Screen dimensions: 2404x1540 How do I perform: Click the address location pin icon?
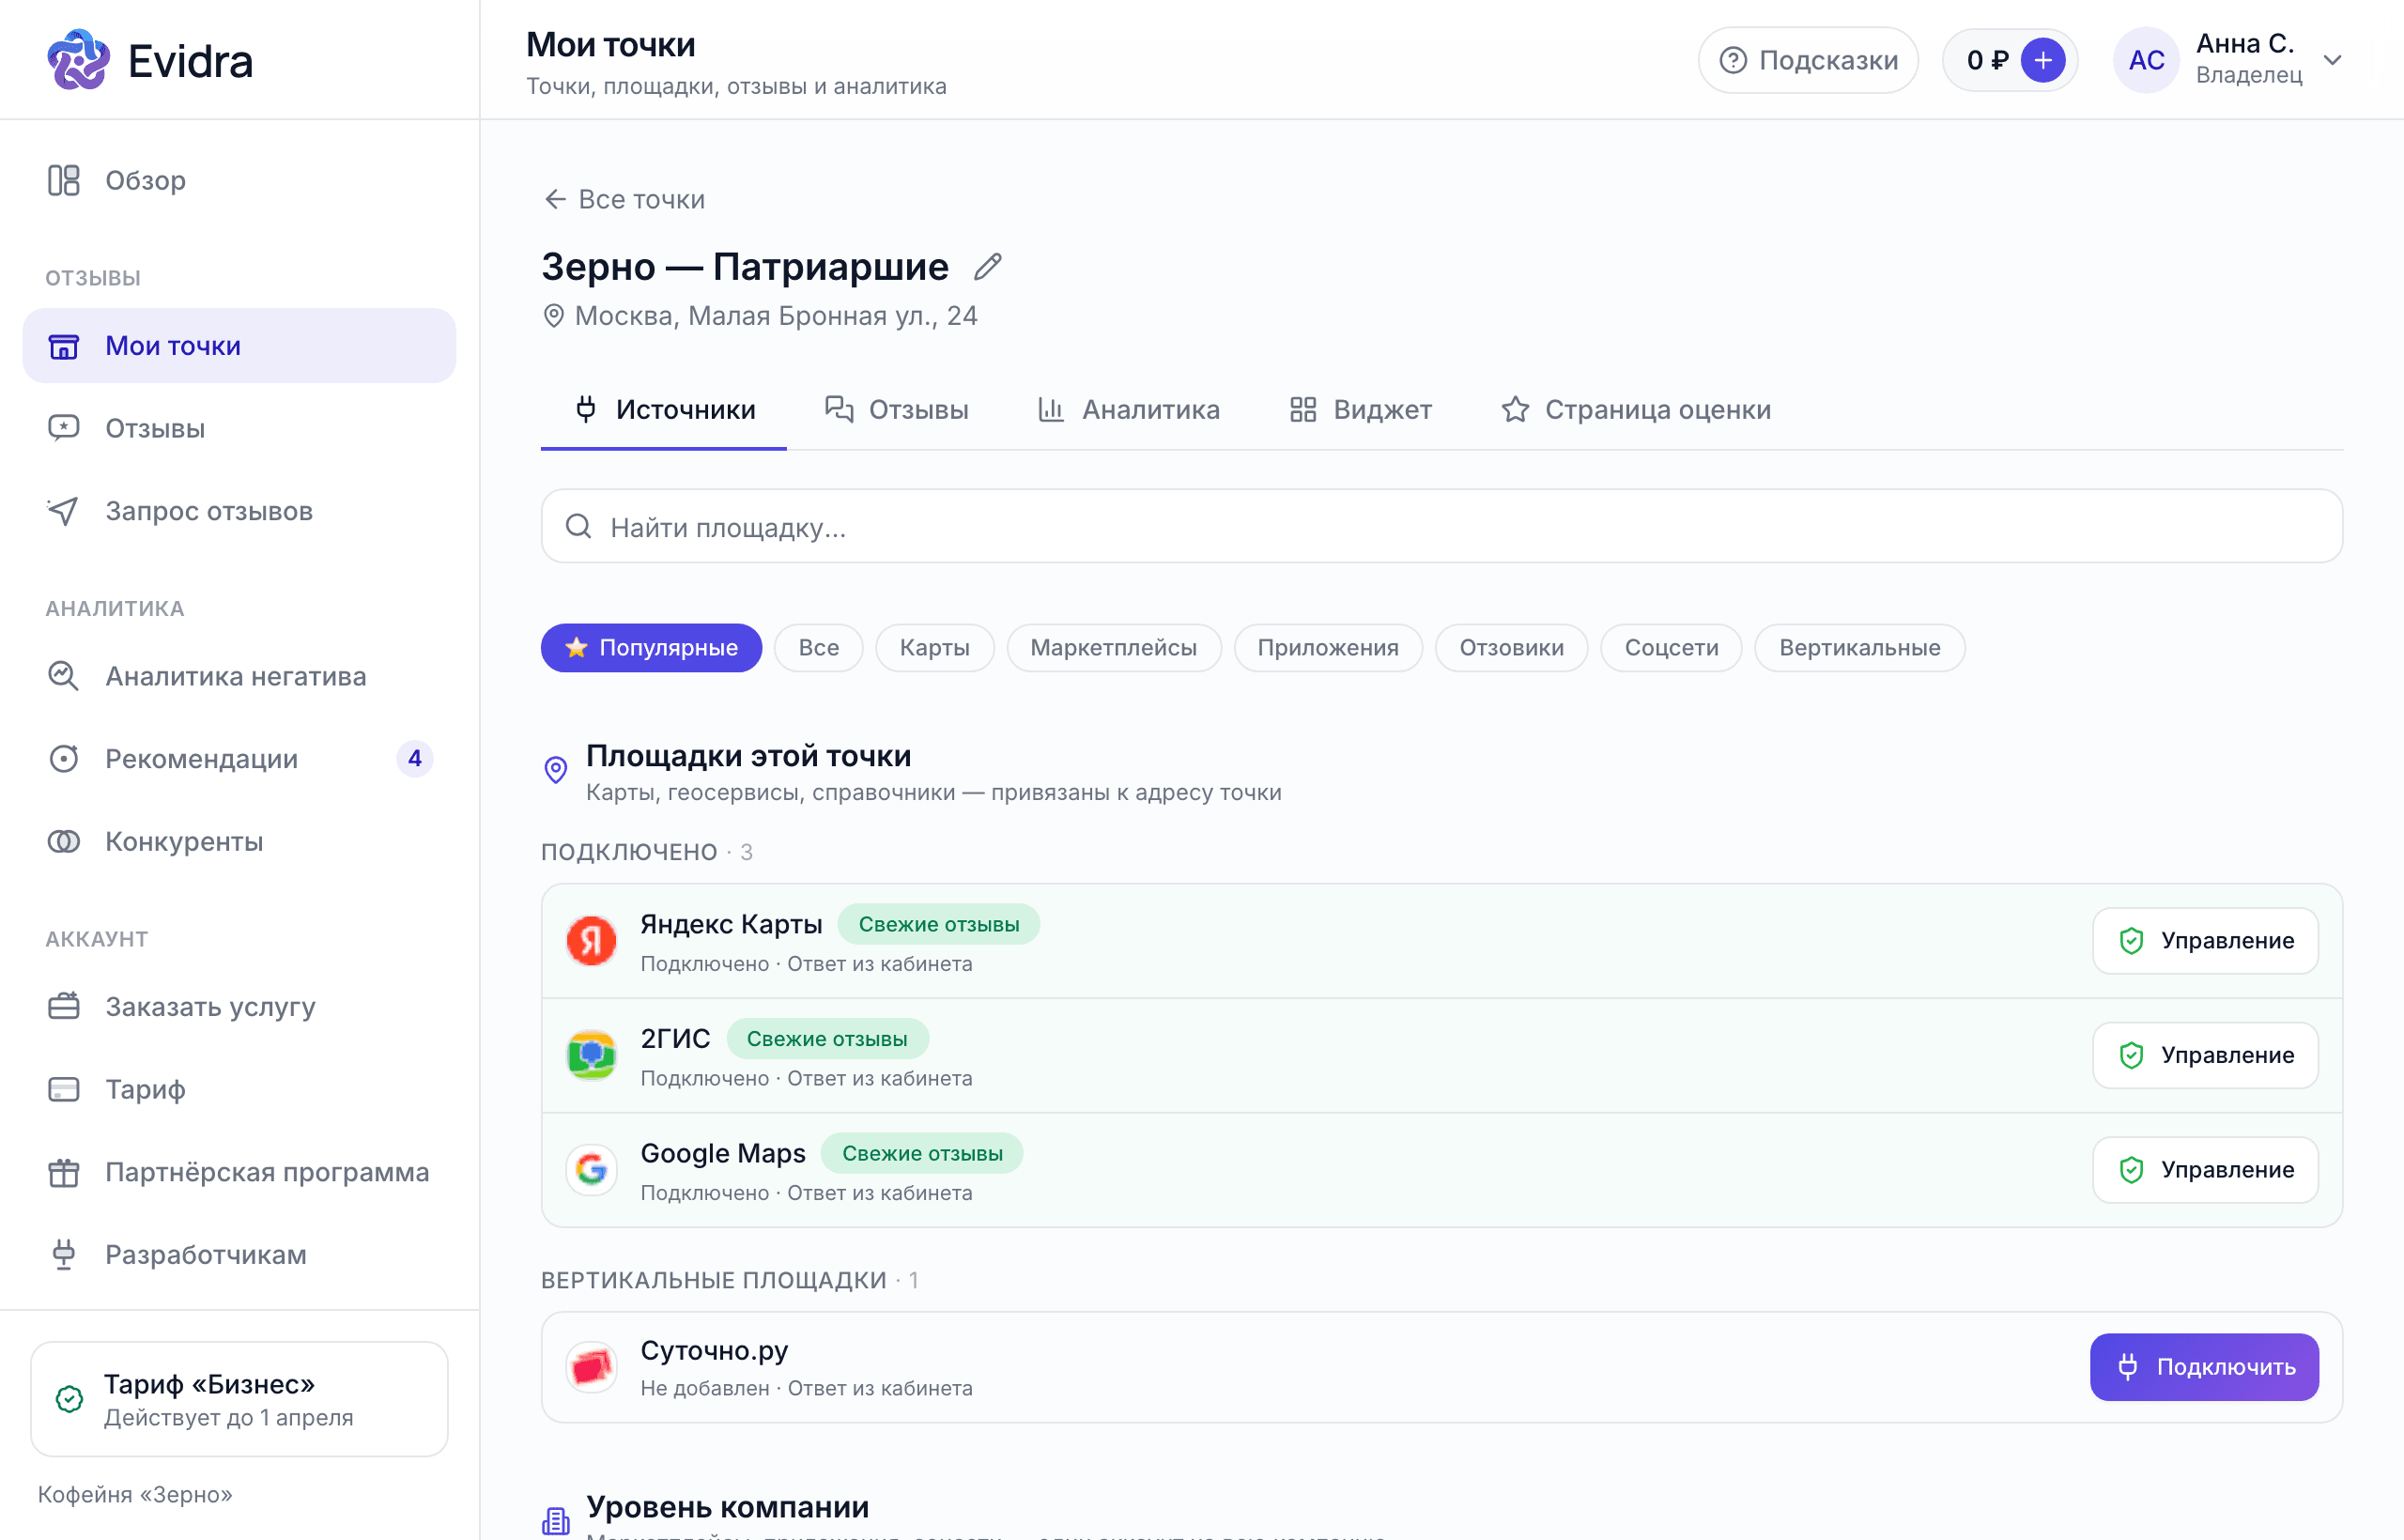pyautogui.click(x=553, y=316)
